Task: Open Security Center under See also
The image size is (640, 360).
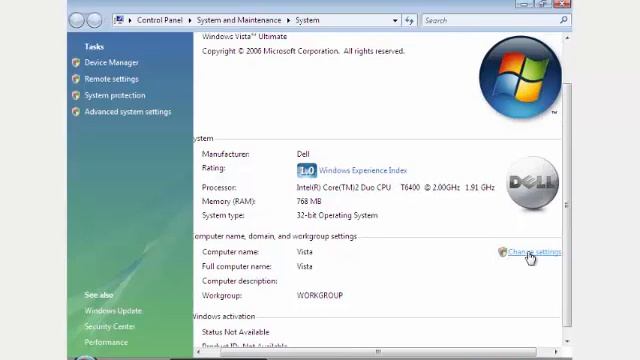Action: (x=109, y=327)
